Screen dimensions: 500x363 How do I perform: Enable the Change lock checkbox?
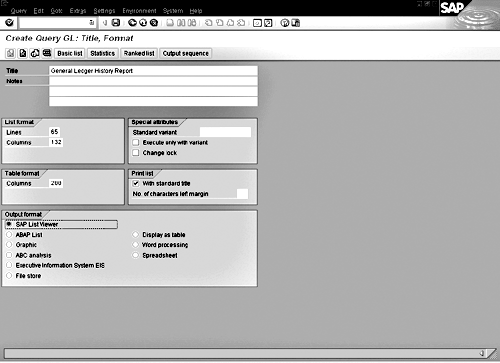136,153
